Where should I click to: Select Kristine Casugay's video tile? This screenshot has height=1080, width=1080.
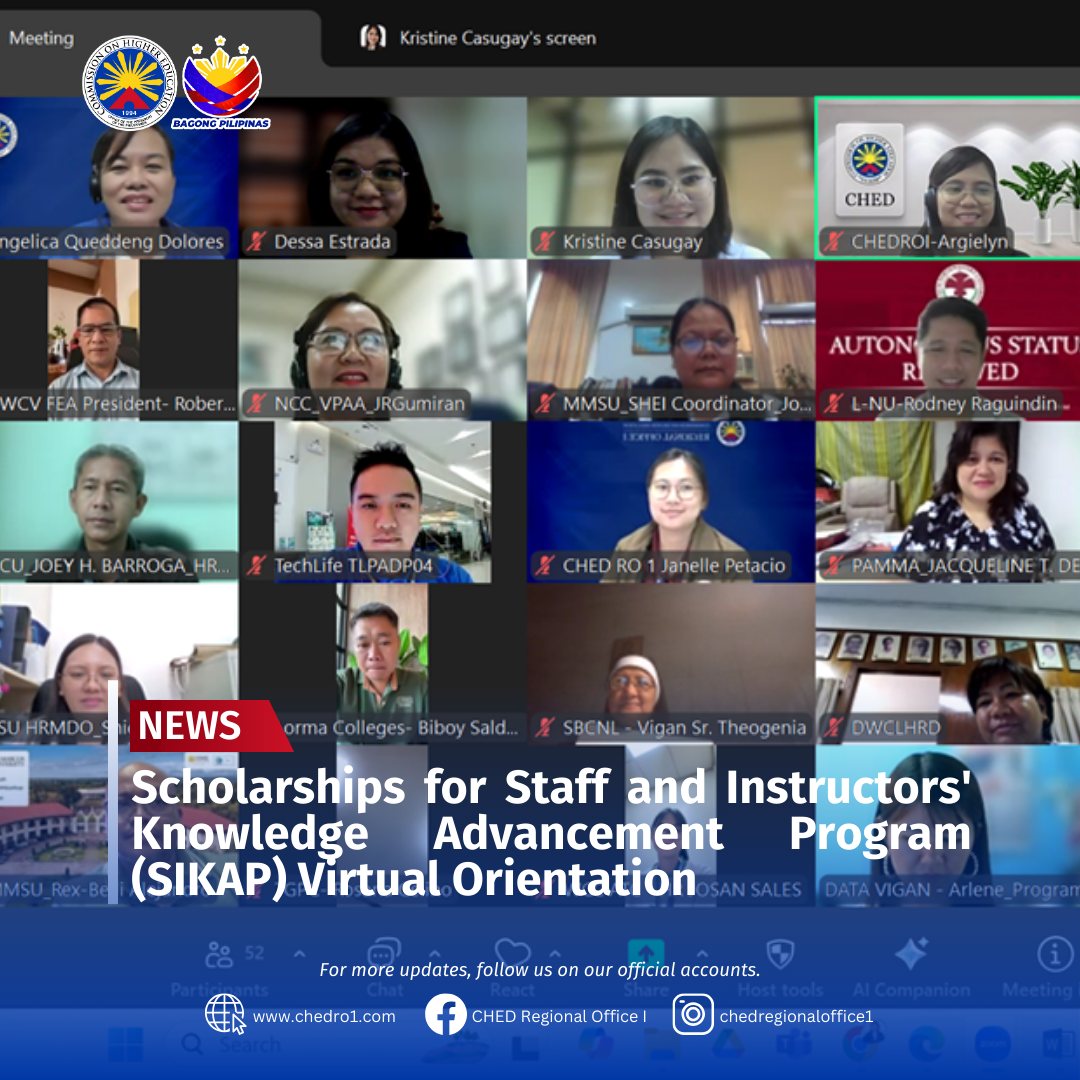tap(671, 178)
